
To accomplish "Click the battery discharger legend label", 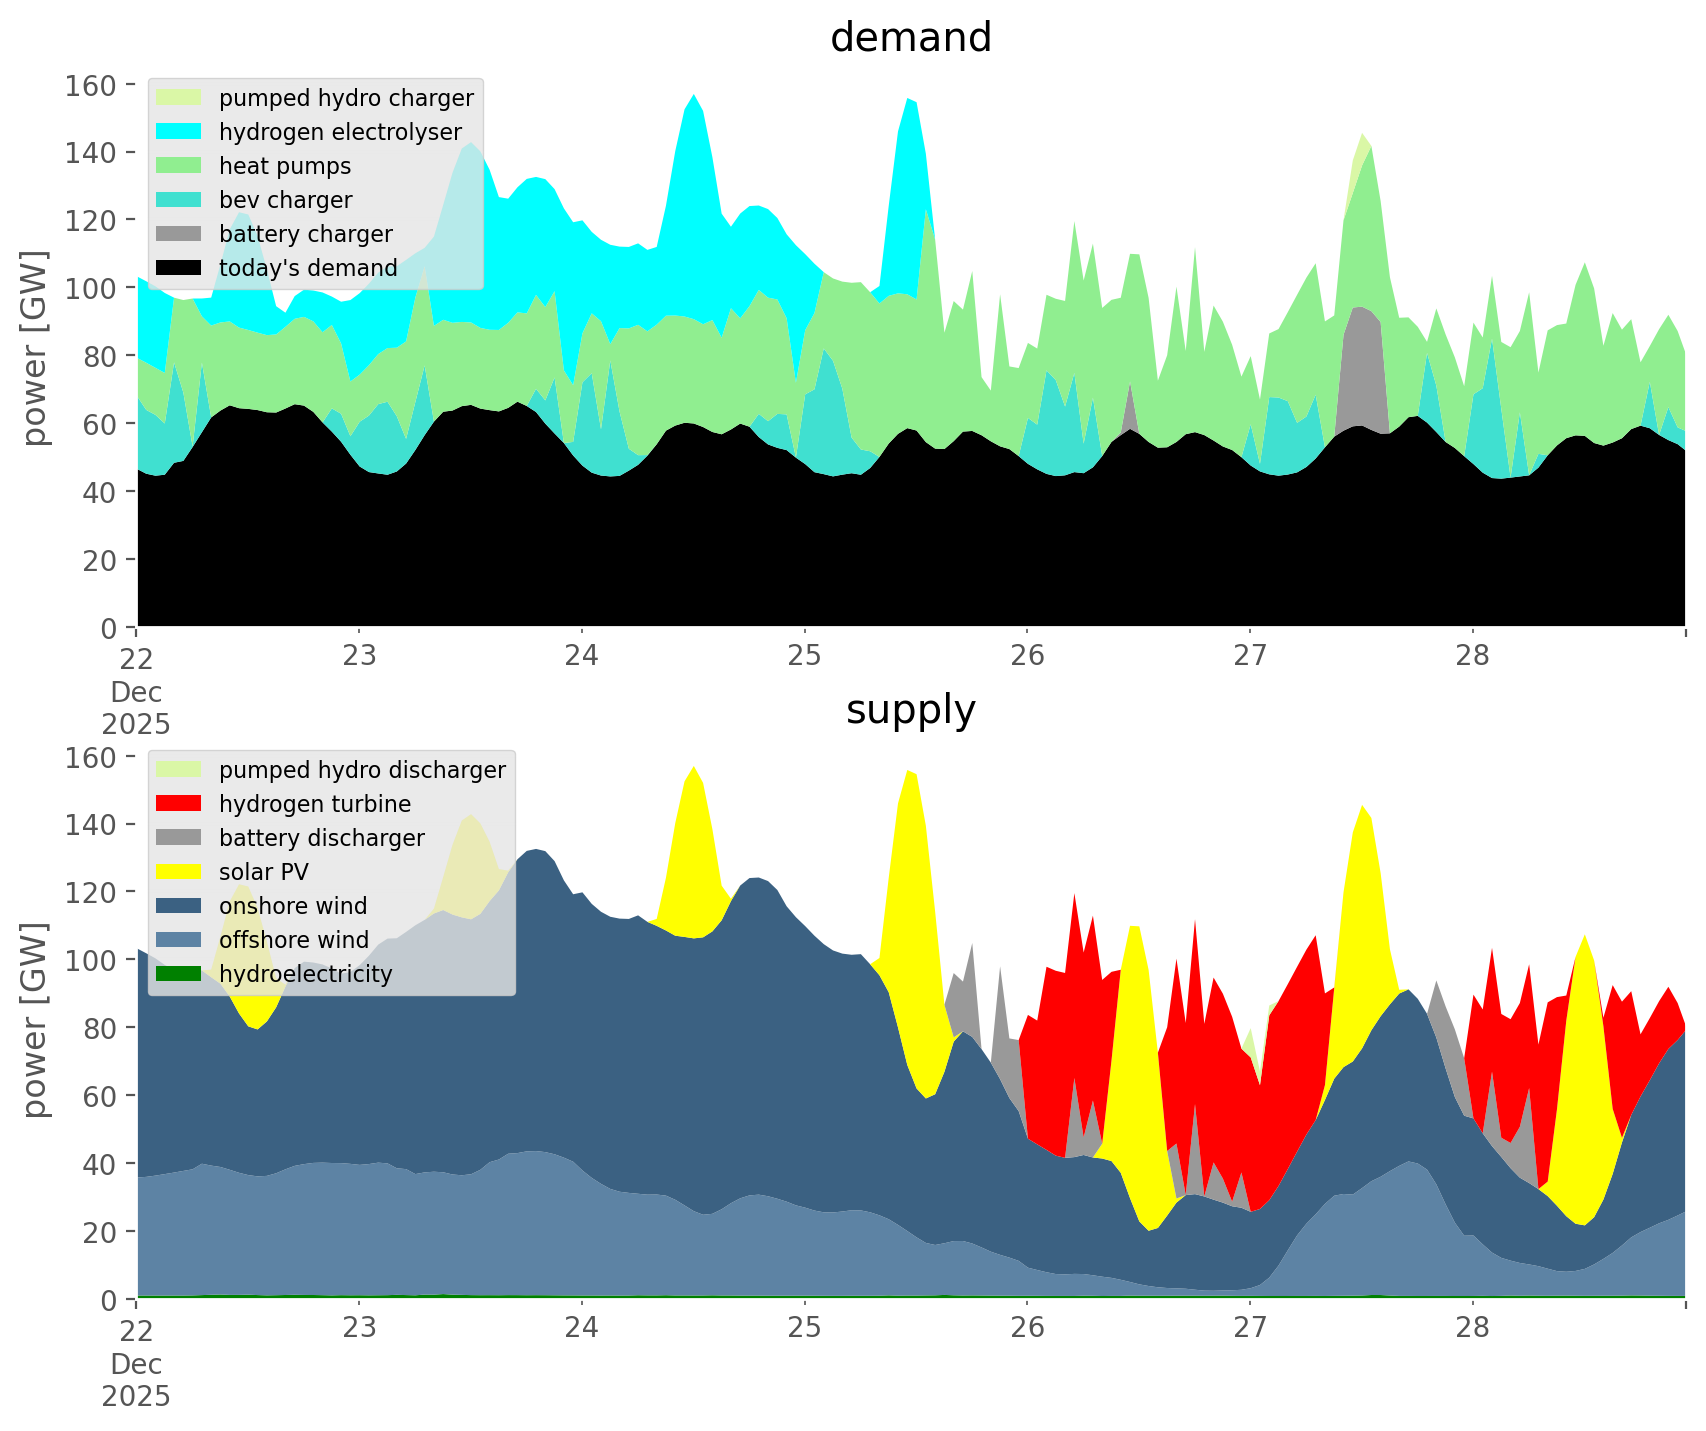I will (x=322, y=838).
